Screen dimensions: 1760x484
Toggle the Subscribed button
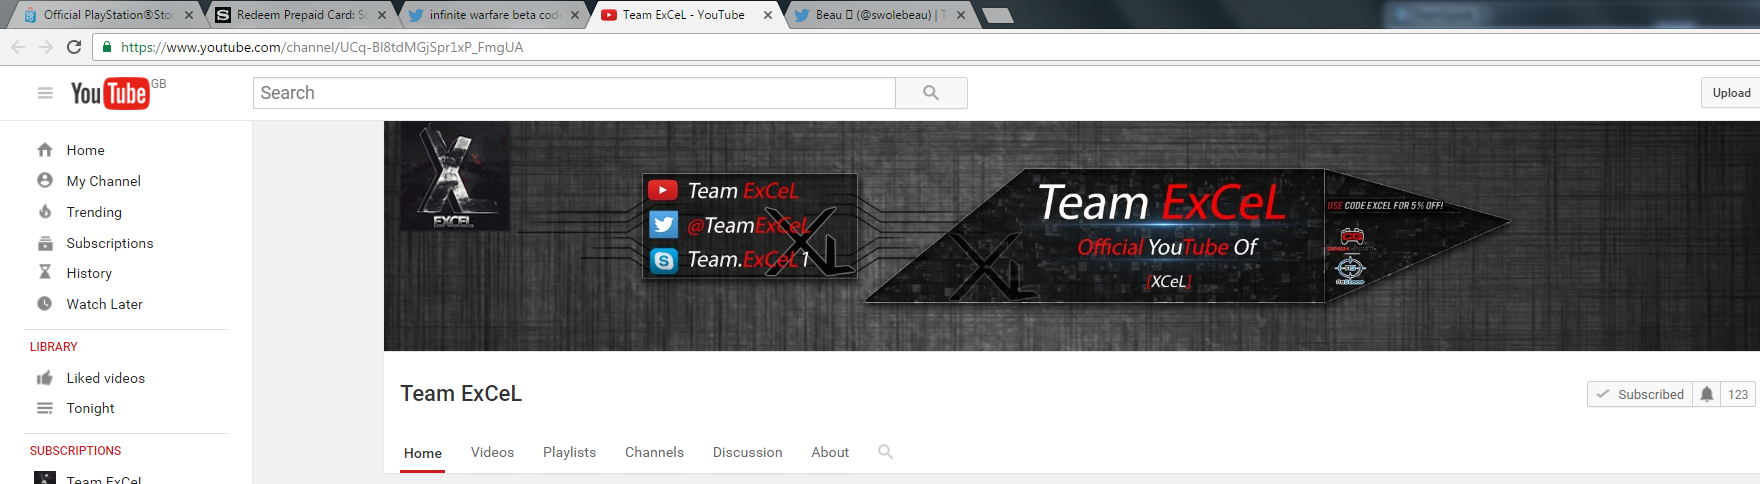pos(1640,394)
